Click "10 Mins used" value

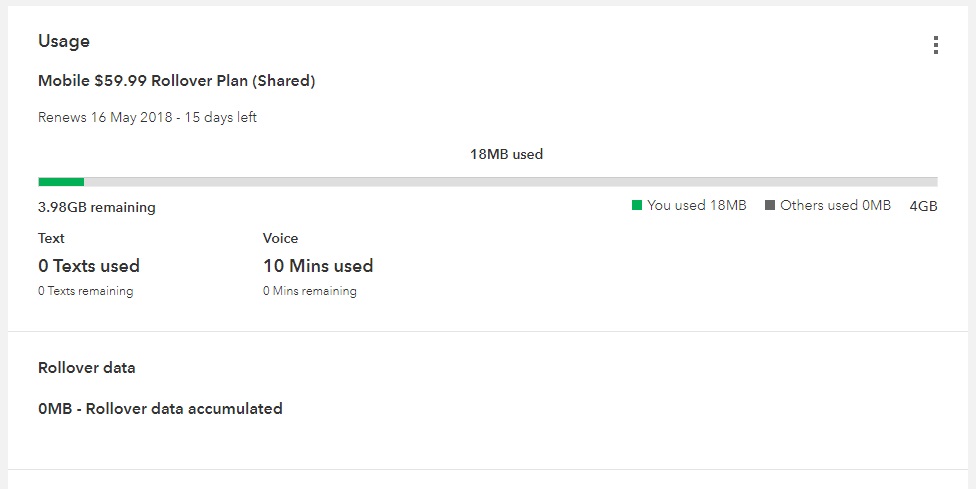pyautogui.click(x=318, y=266)
